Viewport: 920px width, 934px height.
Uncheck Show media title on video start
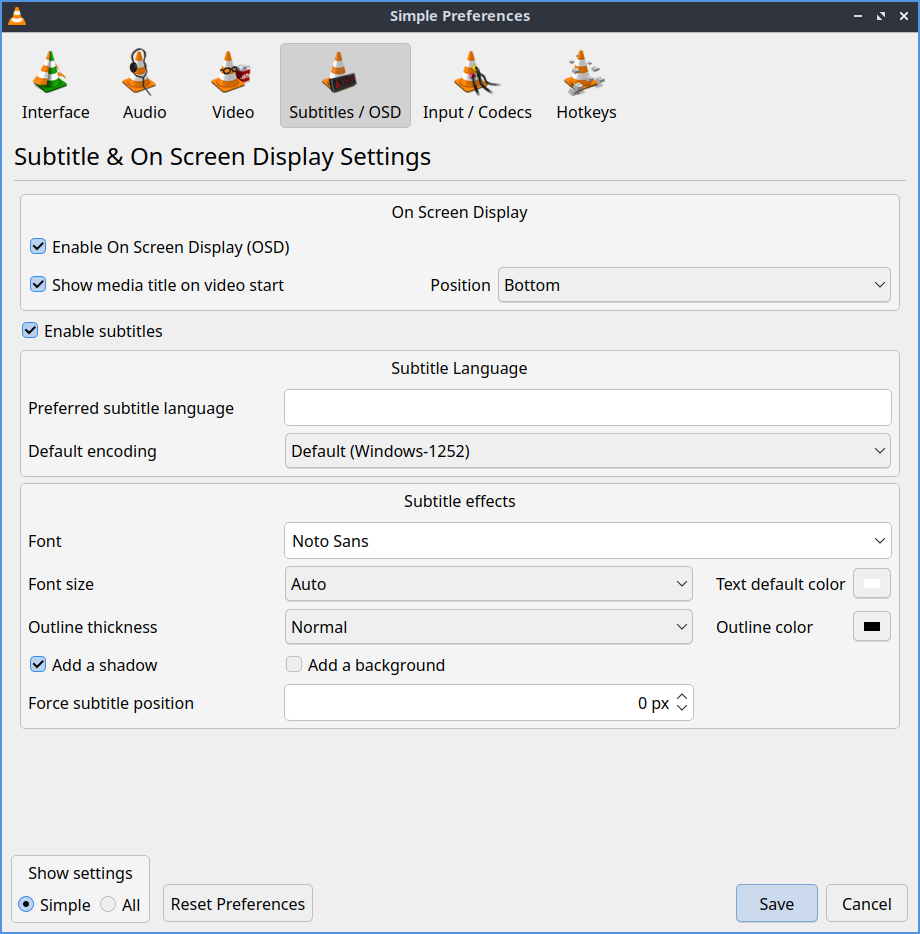tap(38, 285)
